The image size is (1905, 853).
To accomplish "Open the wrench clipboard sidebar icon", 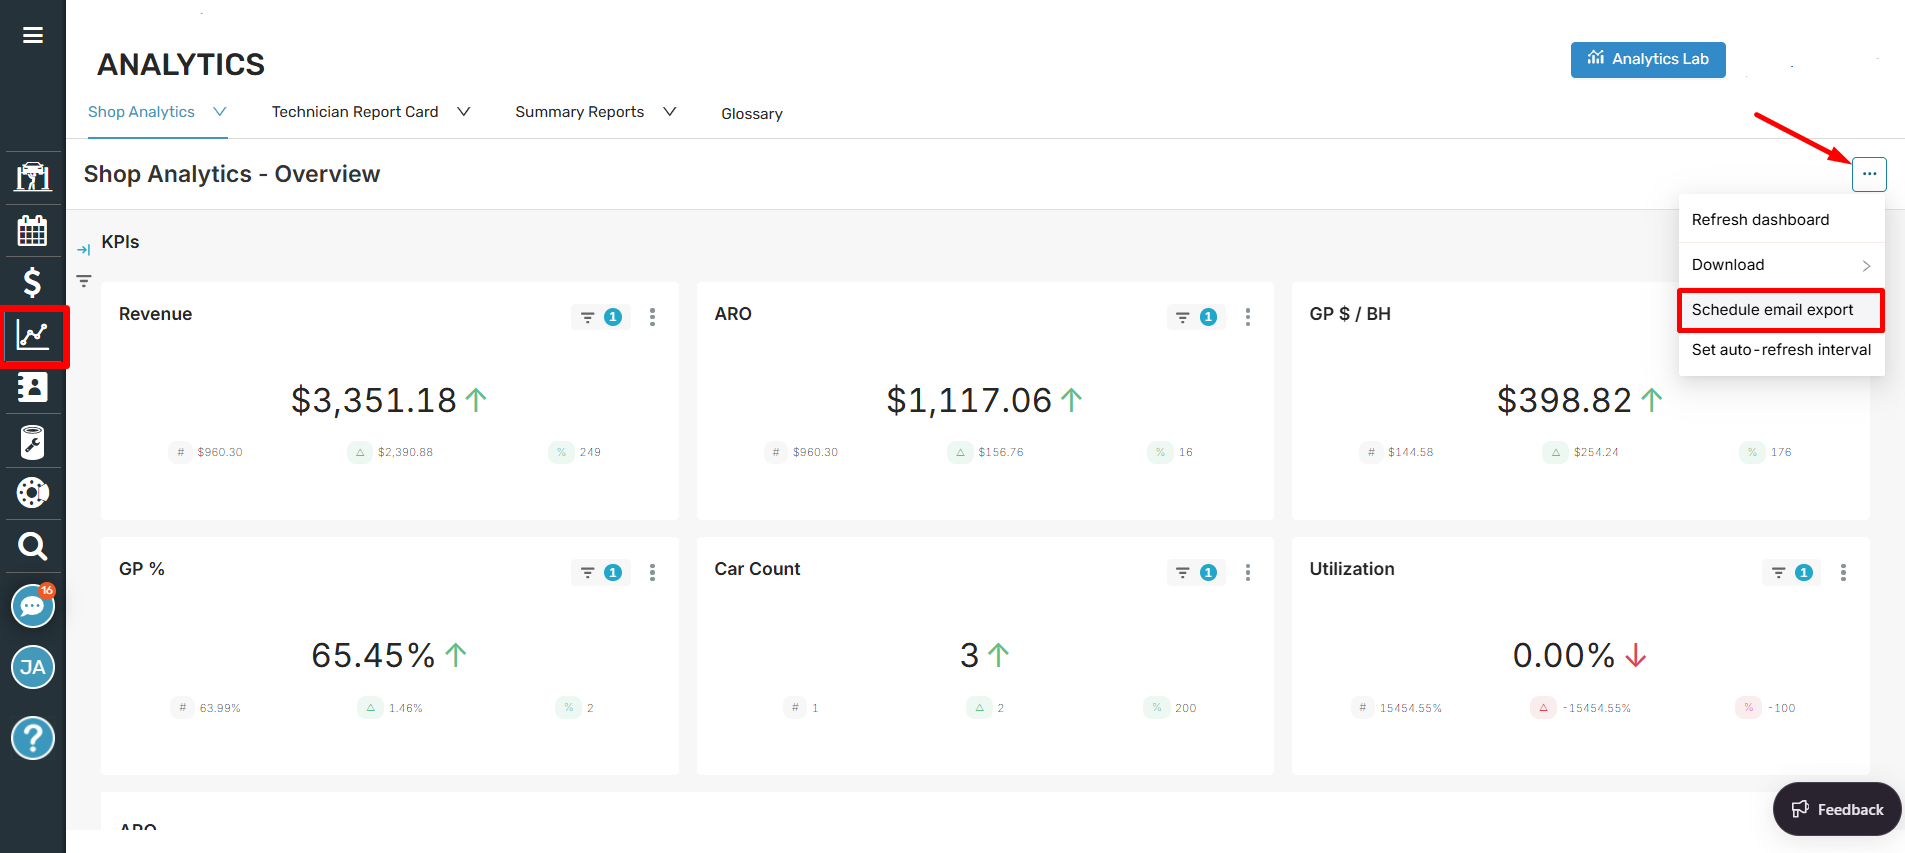I will click(33, 441).
